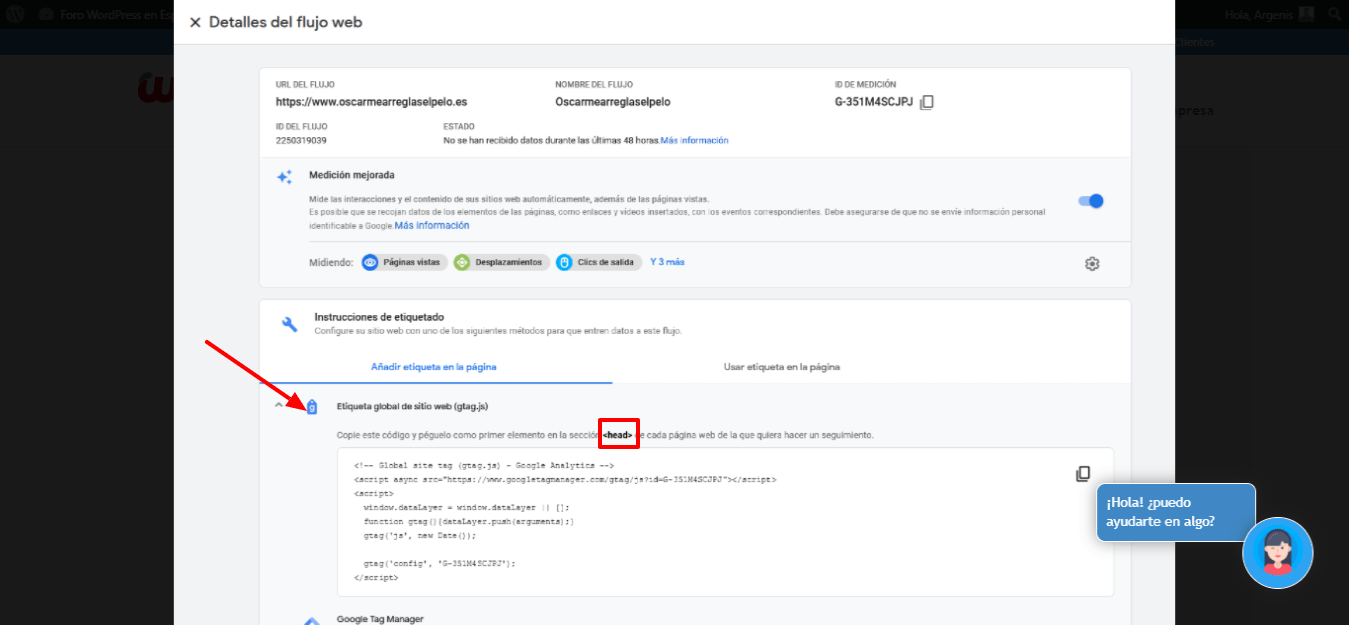Image resolution: width=1349 pixels, height=625 pixels.
Task: Close the Detalles del flujo web panel
Action: point(195,22)
